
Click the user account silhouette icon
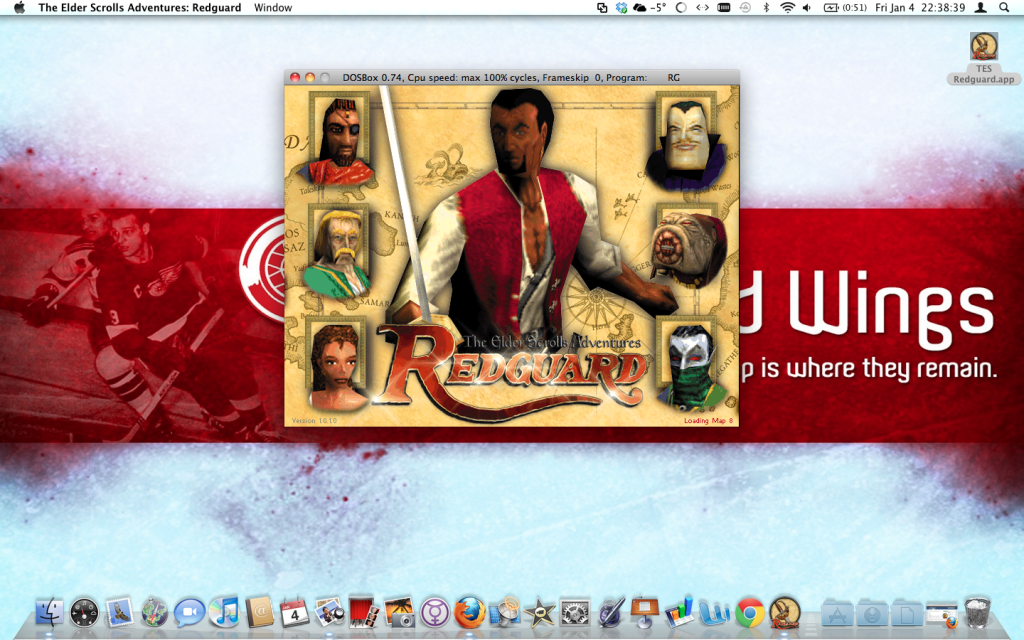tap(981, 8)
